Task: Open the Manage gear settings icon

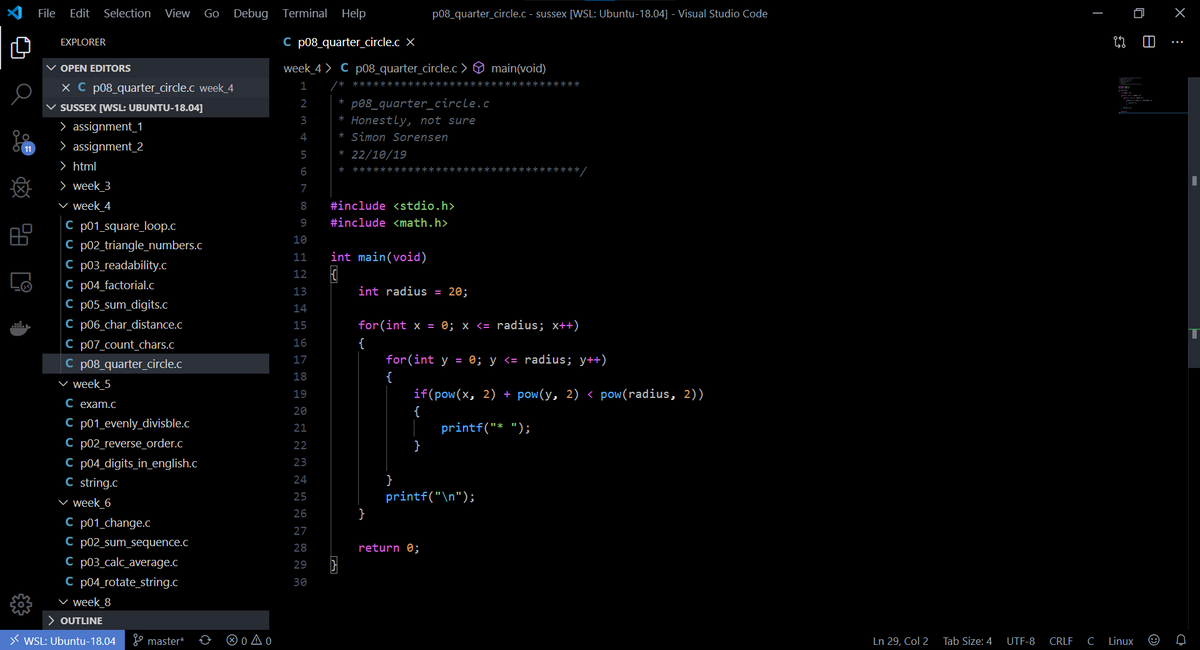Action: 21,605
